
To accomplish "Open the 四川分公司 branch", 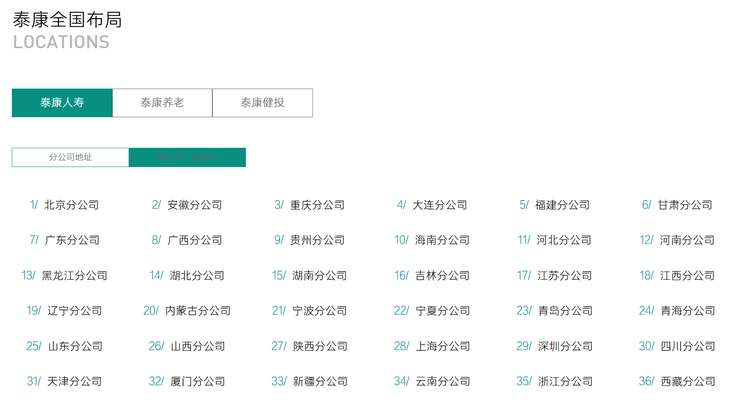I will click(x=687, y=347).
